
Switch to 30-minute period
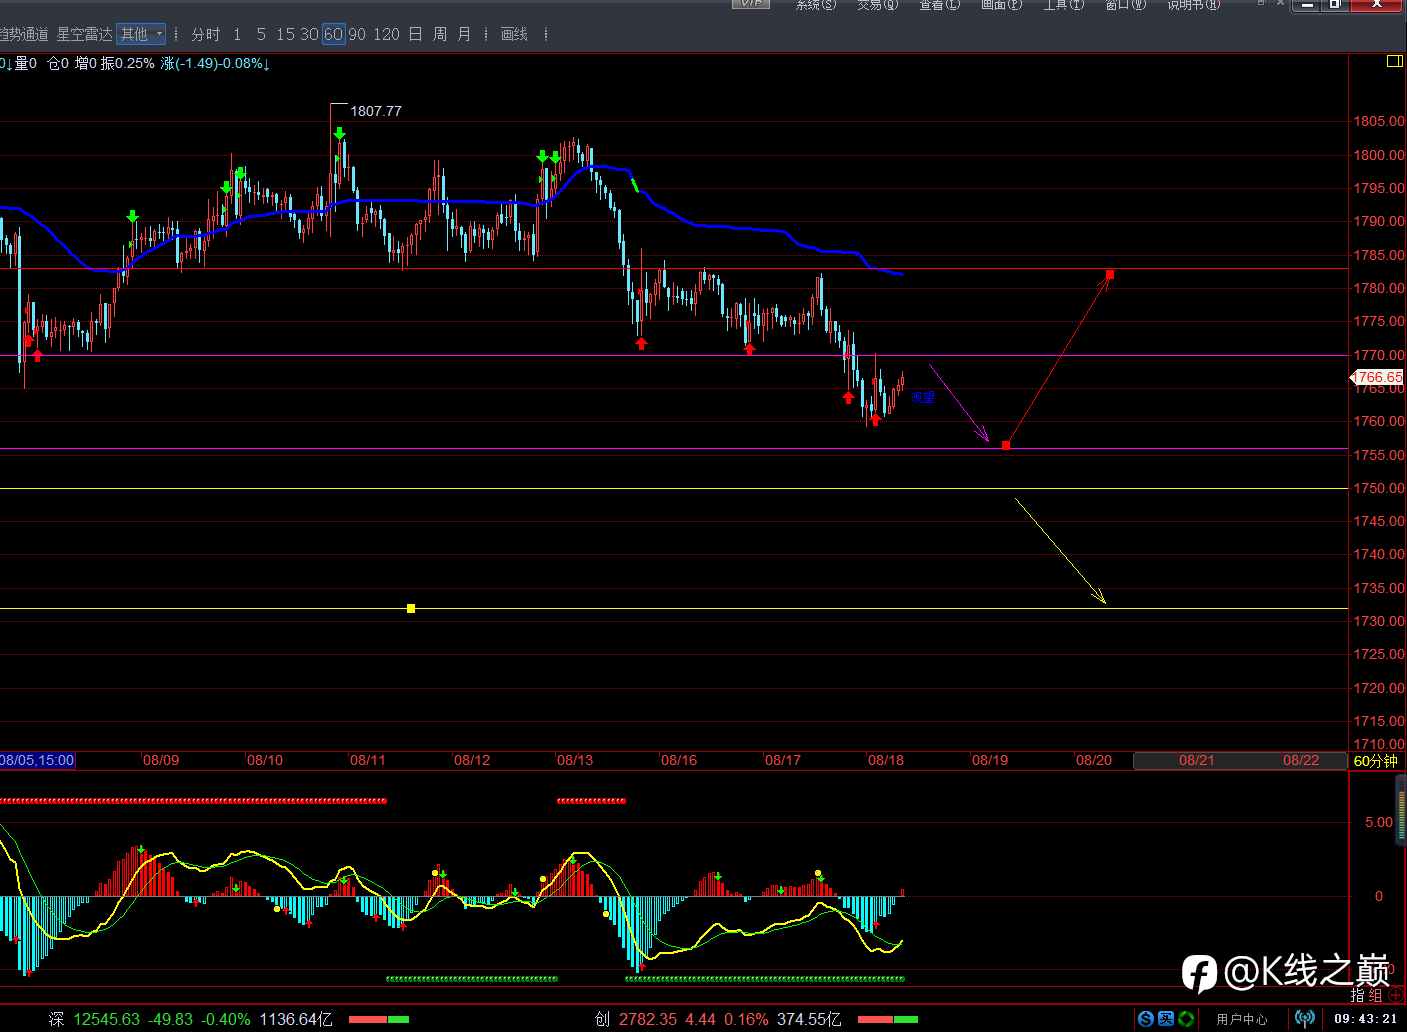pos(309,34)
